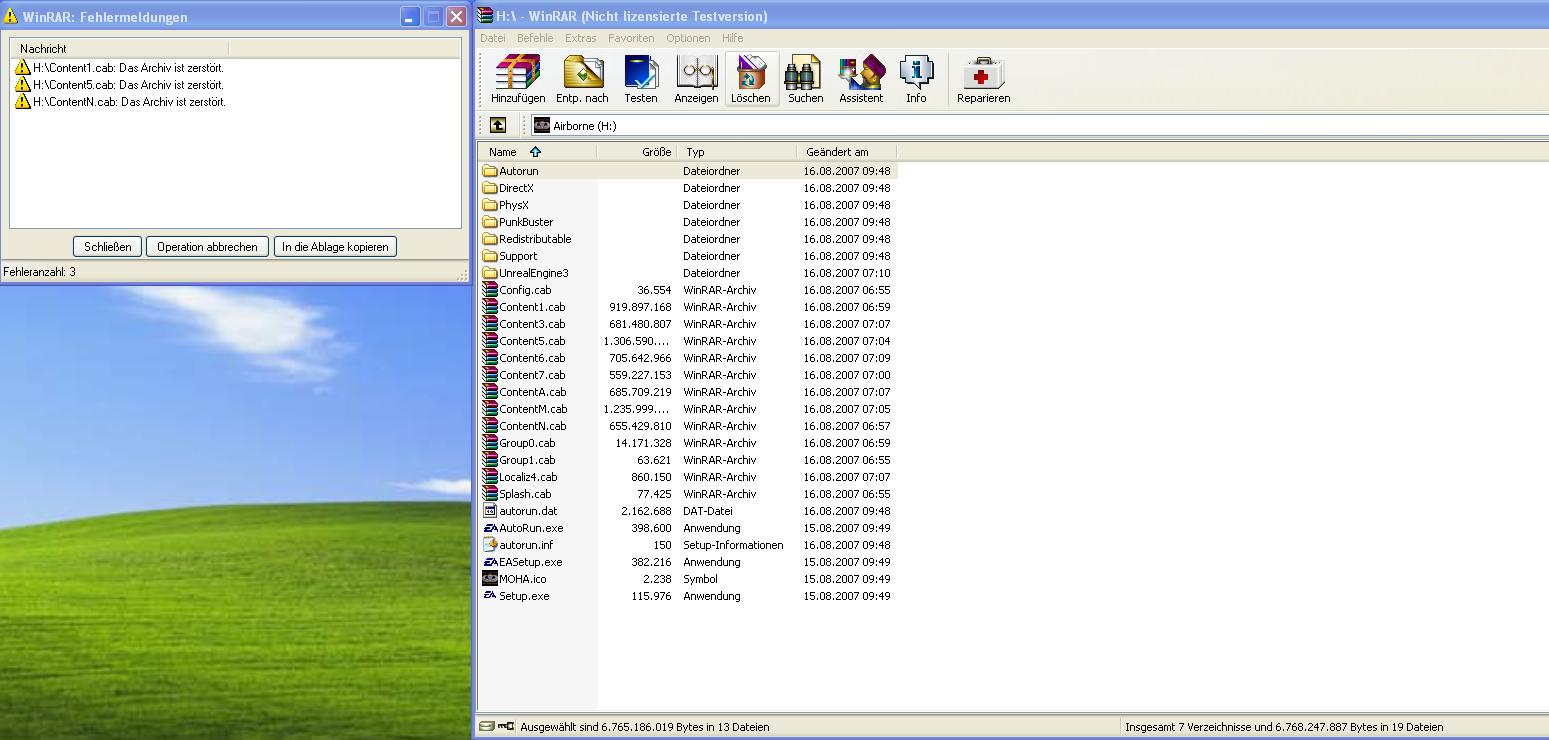Open the Anzeigen view tool
Screen dimensions: 1549x740
[696, 79]
